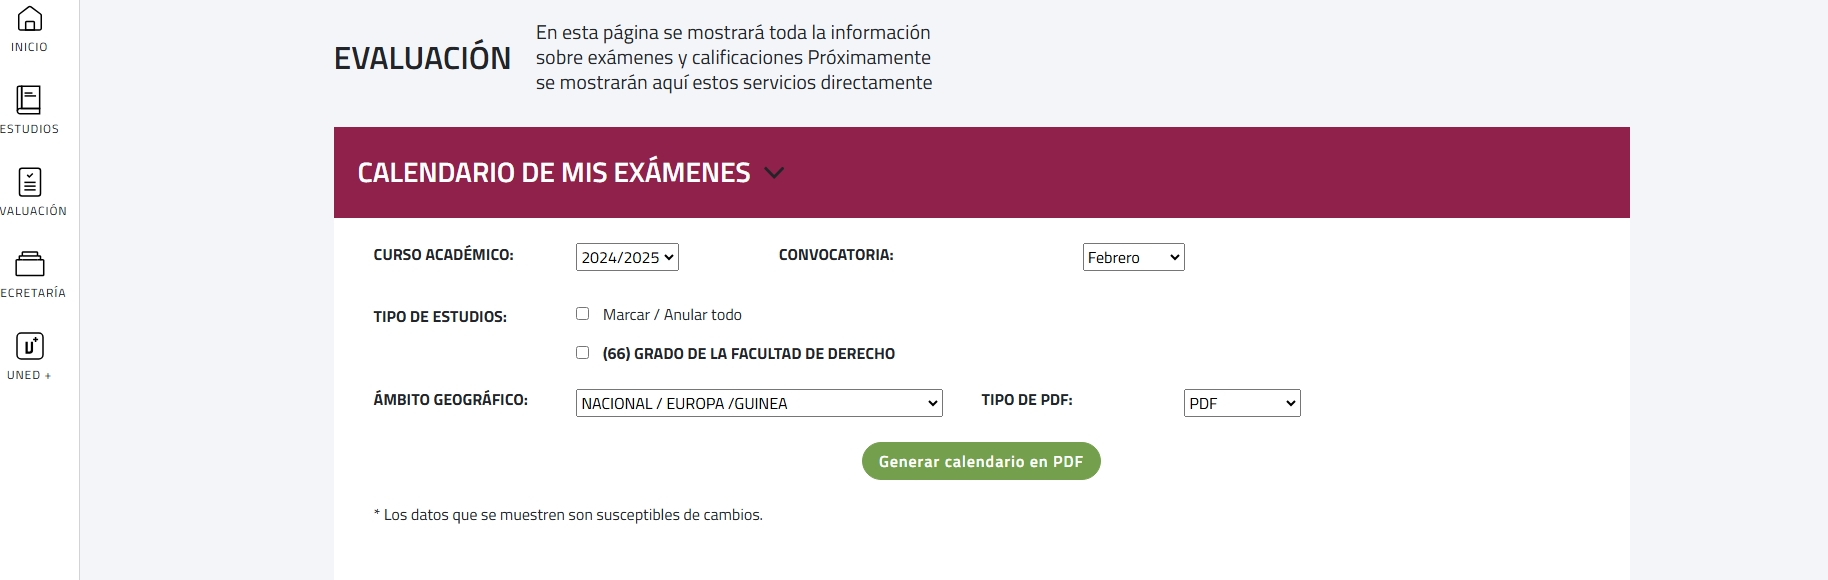Click the Secretaría sidebar label

[33, 293]
